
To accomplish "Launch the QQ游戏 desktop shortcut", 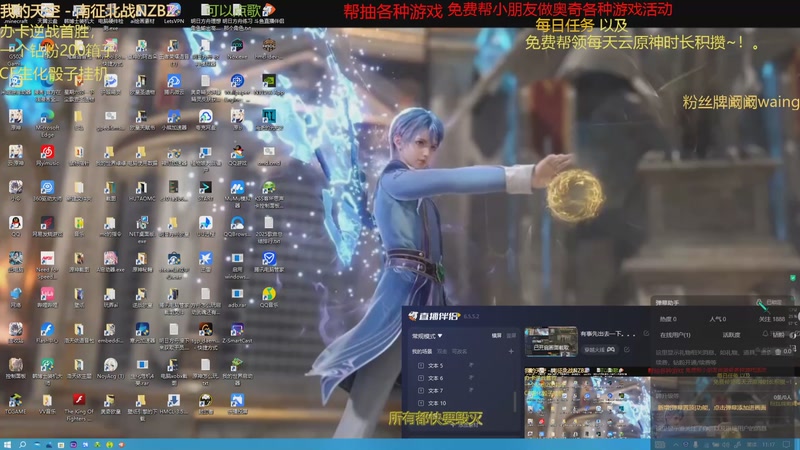I will [x=237, y=155].
